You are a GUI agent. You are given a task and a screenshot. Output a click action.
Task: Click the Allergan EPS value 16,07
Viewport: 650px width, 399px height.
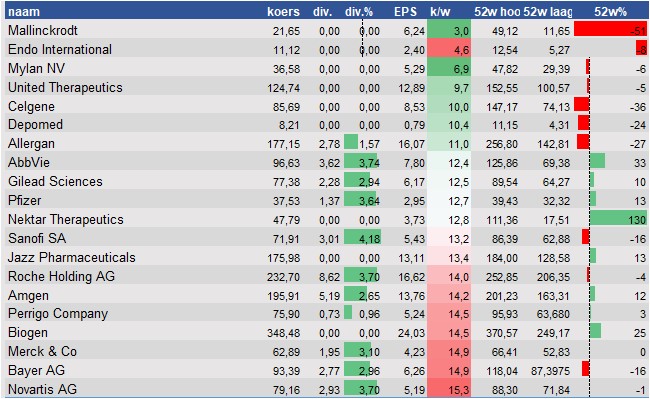(411, 144)
